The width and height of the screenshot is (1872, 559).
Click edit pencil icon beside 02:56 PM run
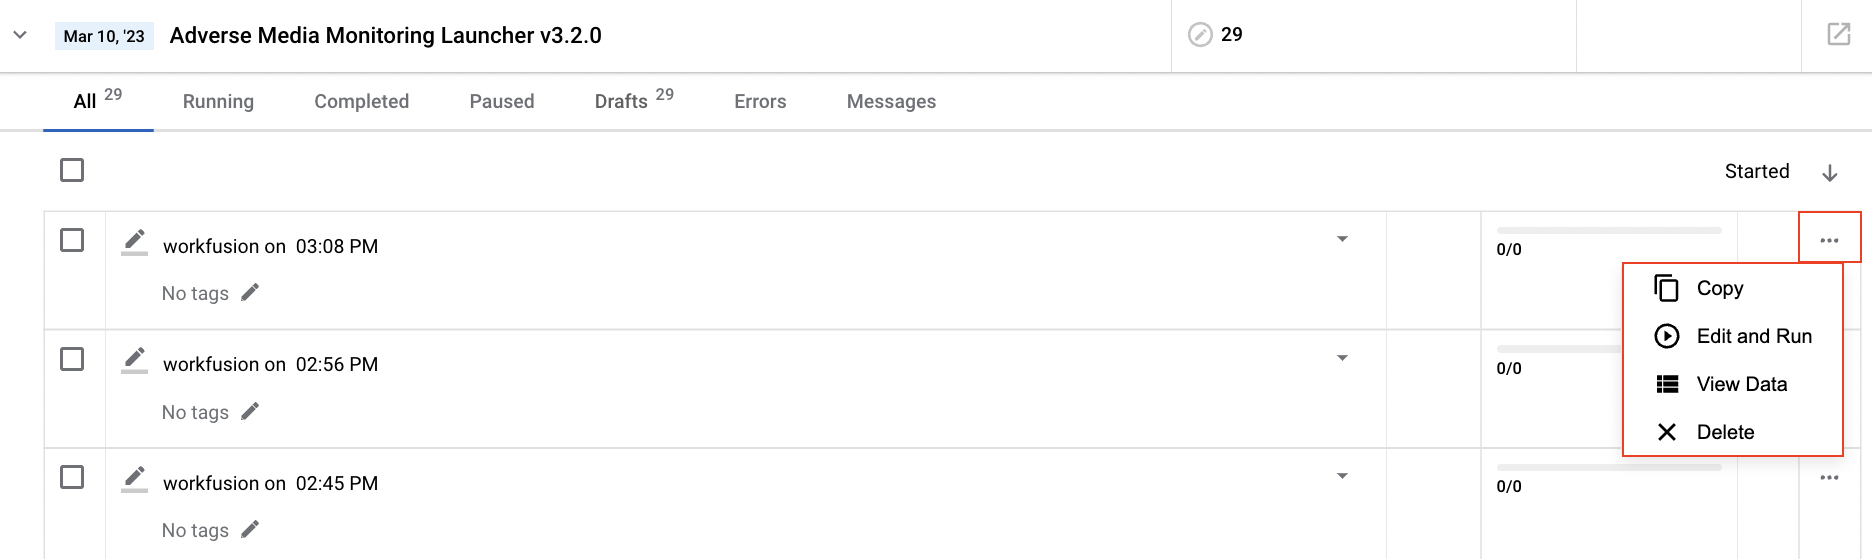click(x=134, y=360)
